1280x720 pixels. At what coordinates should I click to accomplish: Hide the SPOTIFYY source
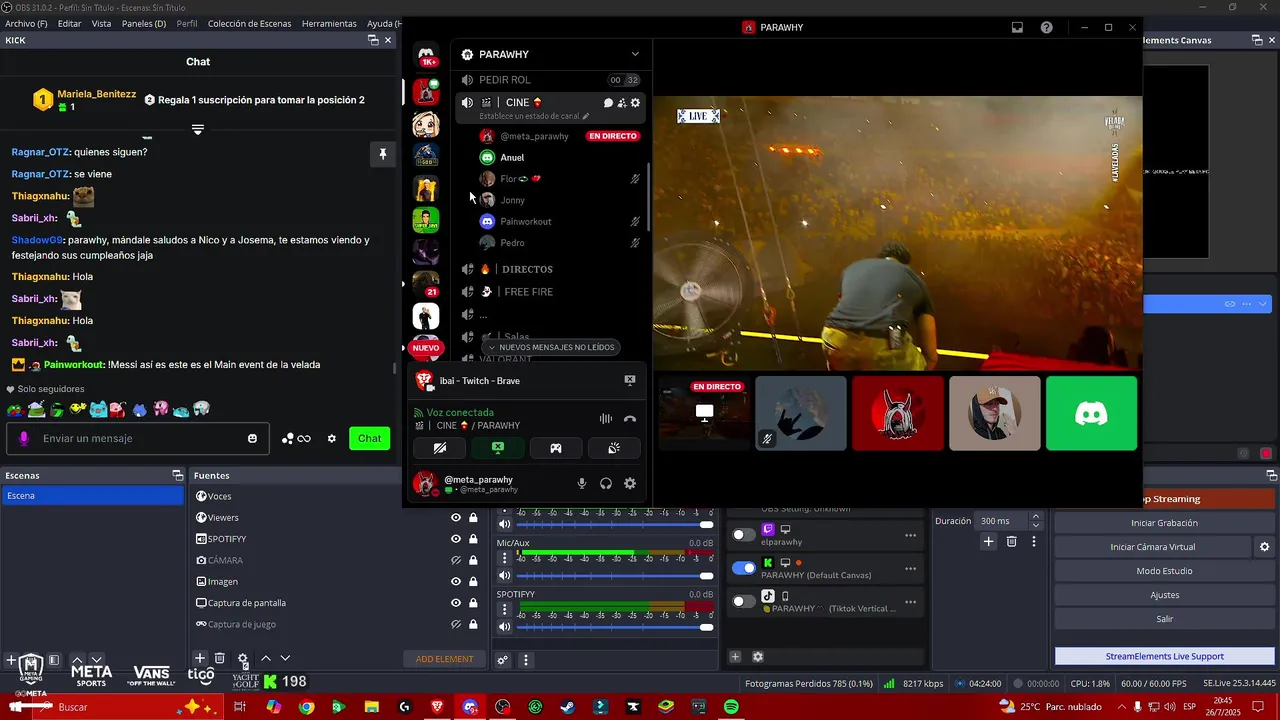click(x=456, y=539)
